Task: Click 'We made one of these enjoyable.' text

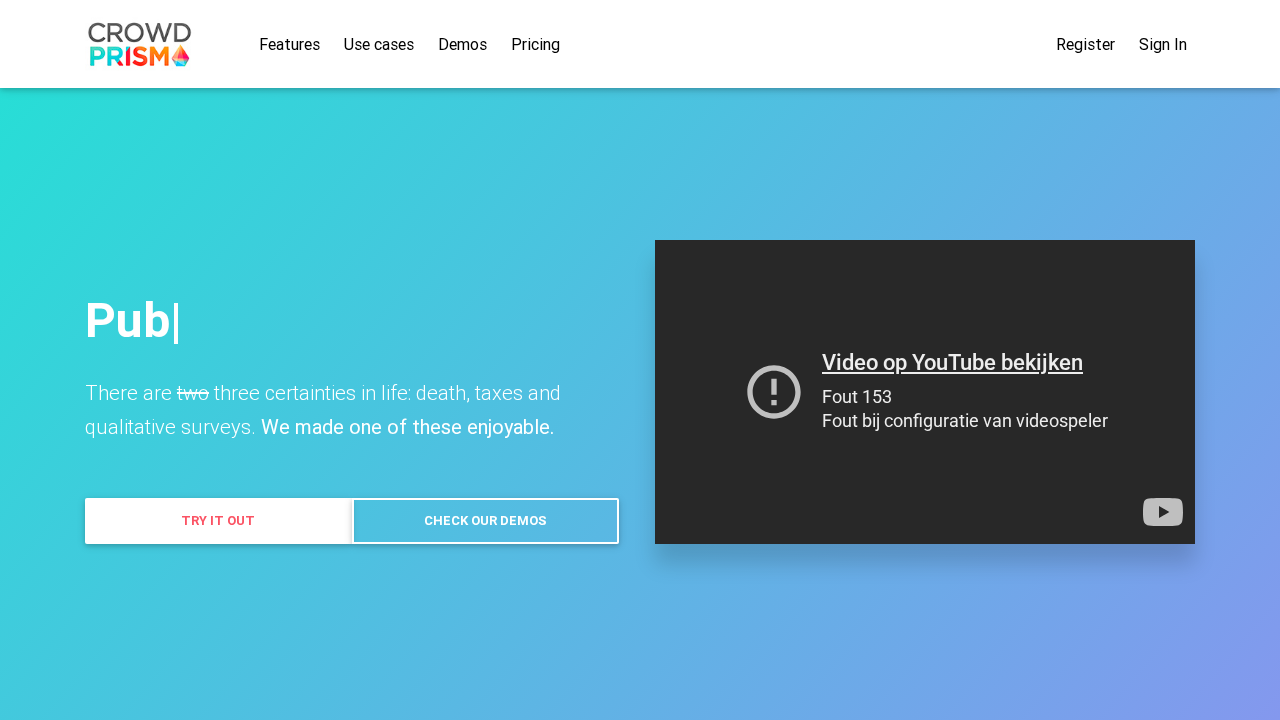Action: 407,427
